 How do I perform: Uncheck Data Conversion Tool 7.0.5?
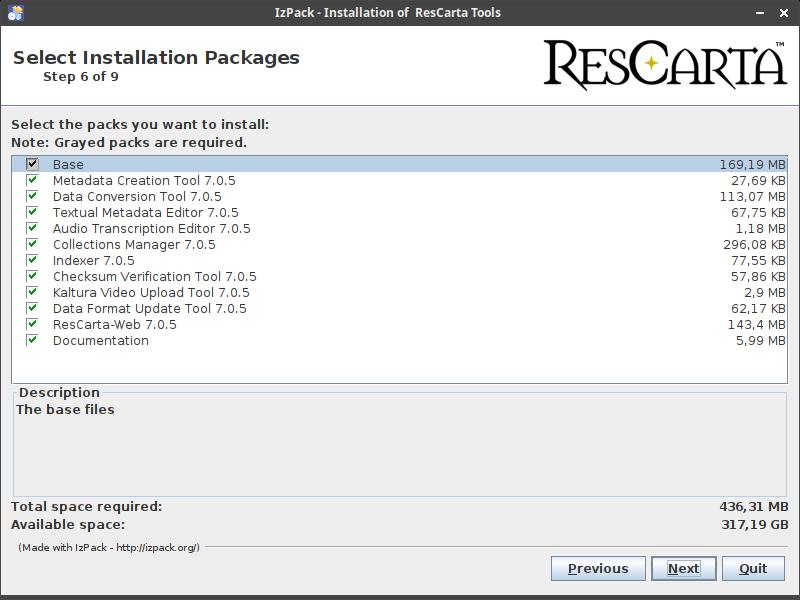[32, 196]
